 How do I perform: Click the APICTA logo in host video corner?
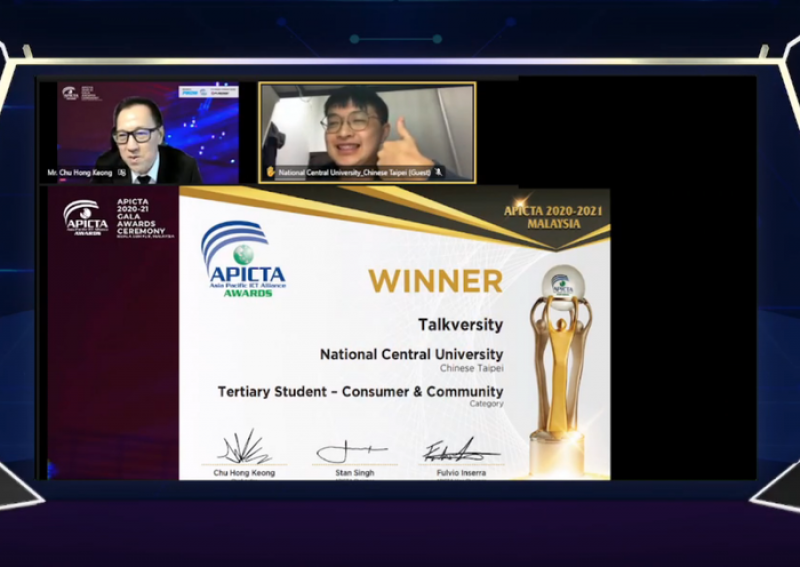pos(70,93)
